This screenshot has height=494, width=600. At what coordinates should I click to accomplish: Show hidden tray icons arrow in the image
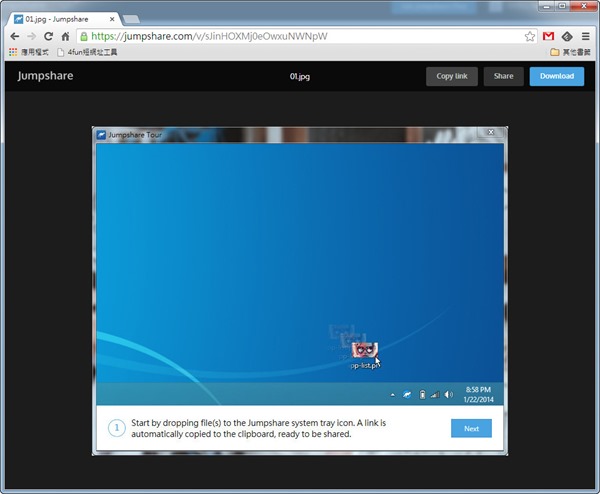tap(393, 395)
